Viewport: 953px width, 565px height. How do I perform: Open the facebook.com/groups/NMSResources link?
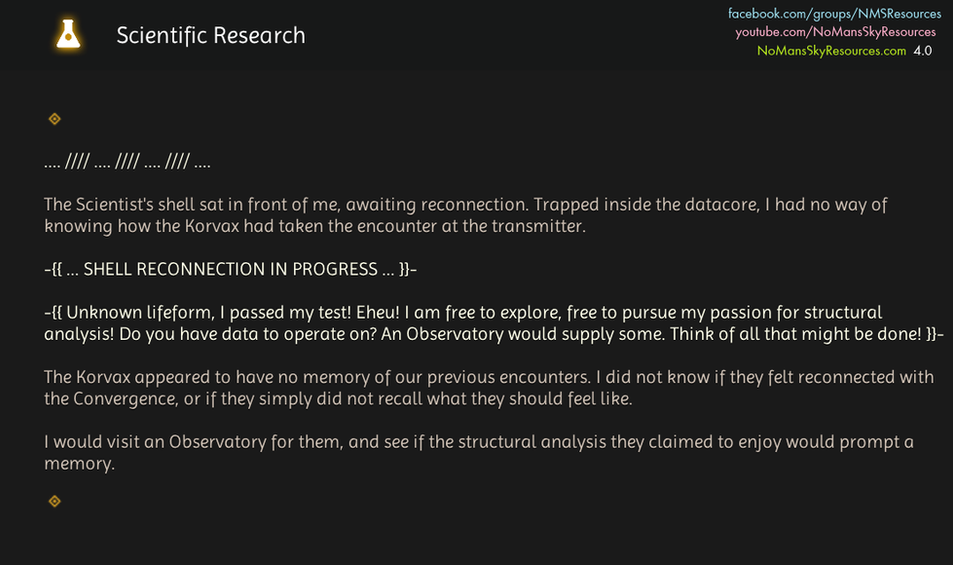(834, 14)
